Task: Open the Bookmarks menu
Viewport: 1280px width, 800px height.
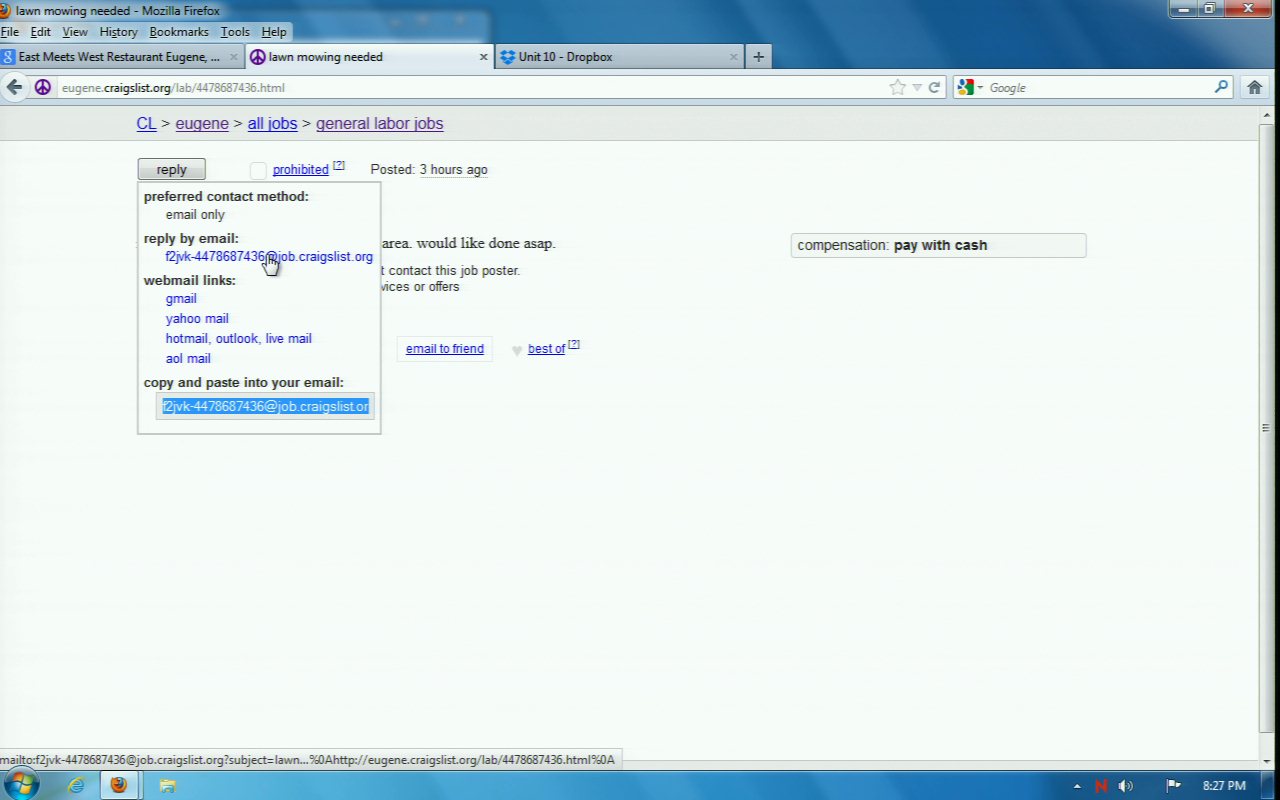Action: pos(179,32)
